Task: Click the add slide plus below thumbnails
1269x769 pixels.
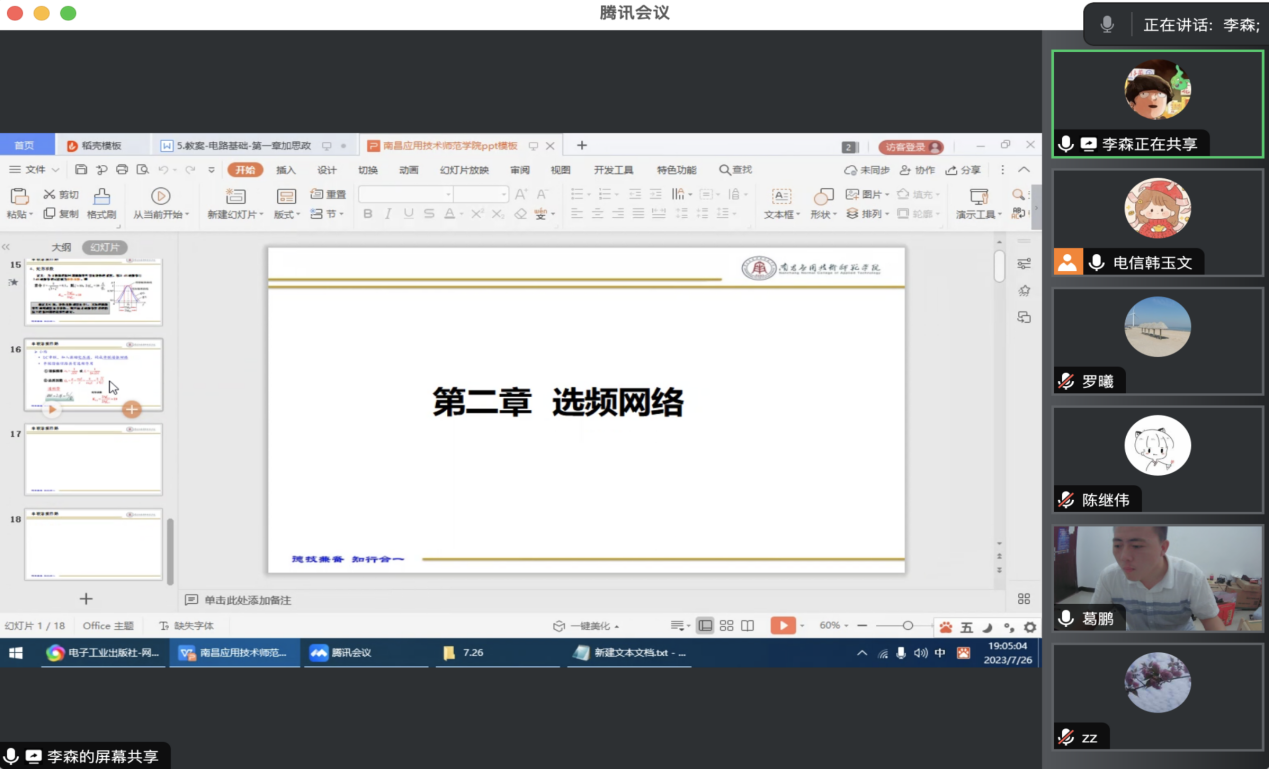Action: (86, 598)
